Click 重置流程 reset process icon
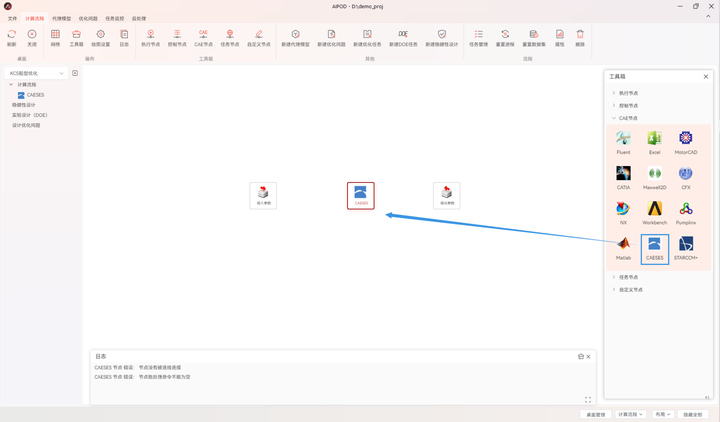 tap(505, 34)
